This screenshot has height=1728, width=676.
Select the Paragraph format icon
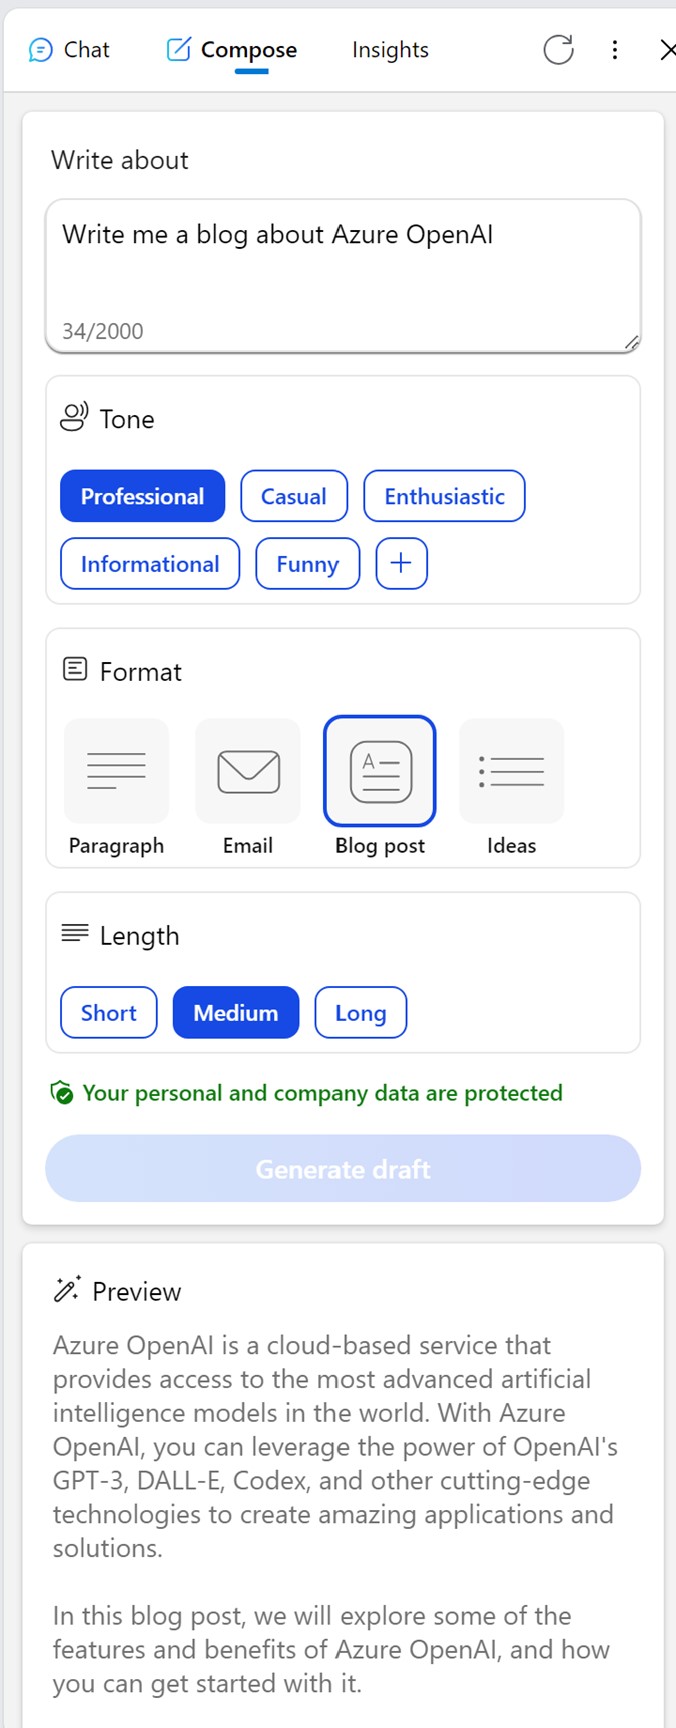pos(116,771)
